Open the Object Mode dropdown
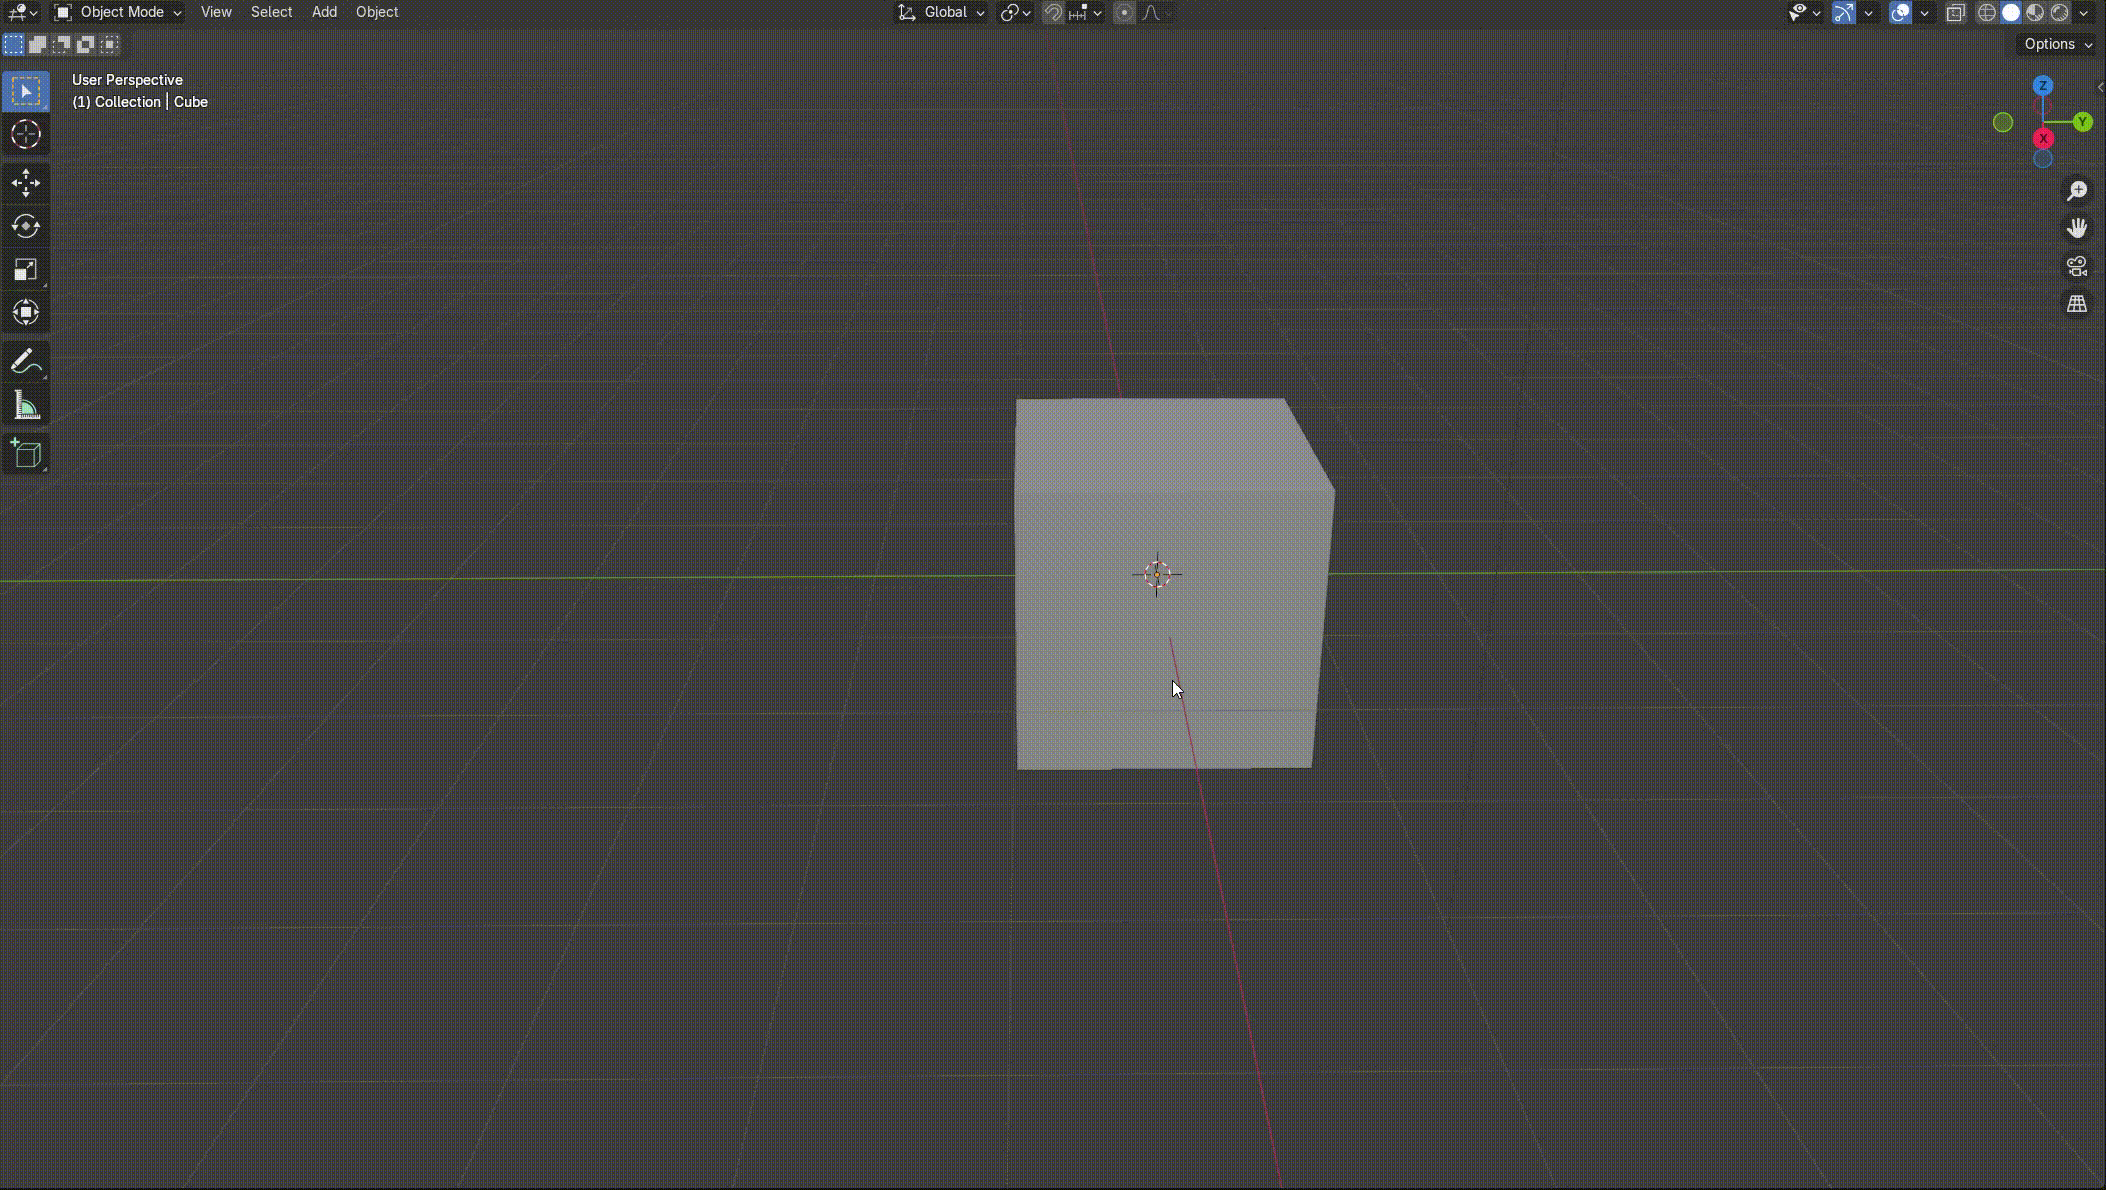 pyautogui.click(x=118, y=12)
